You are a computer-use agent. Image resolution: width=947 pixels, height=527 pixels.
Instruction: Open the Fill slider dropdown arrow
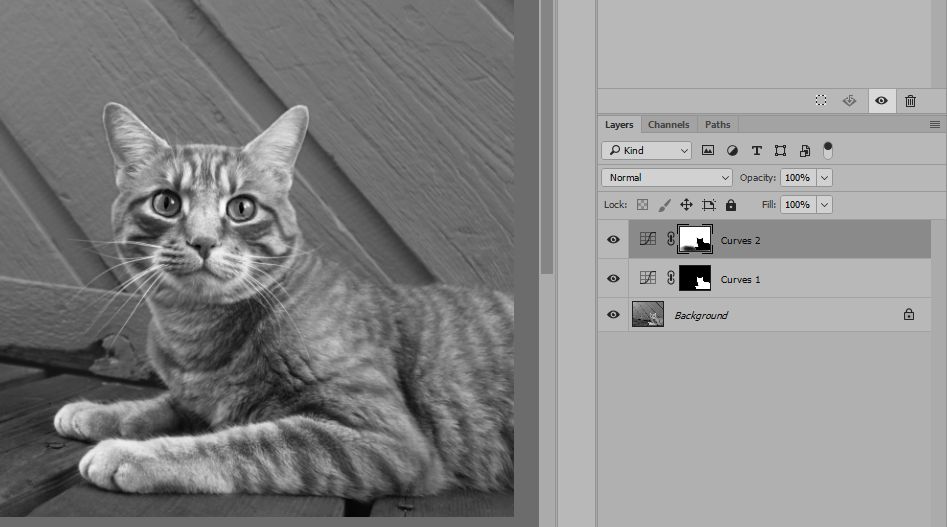(824, 205)
